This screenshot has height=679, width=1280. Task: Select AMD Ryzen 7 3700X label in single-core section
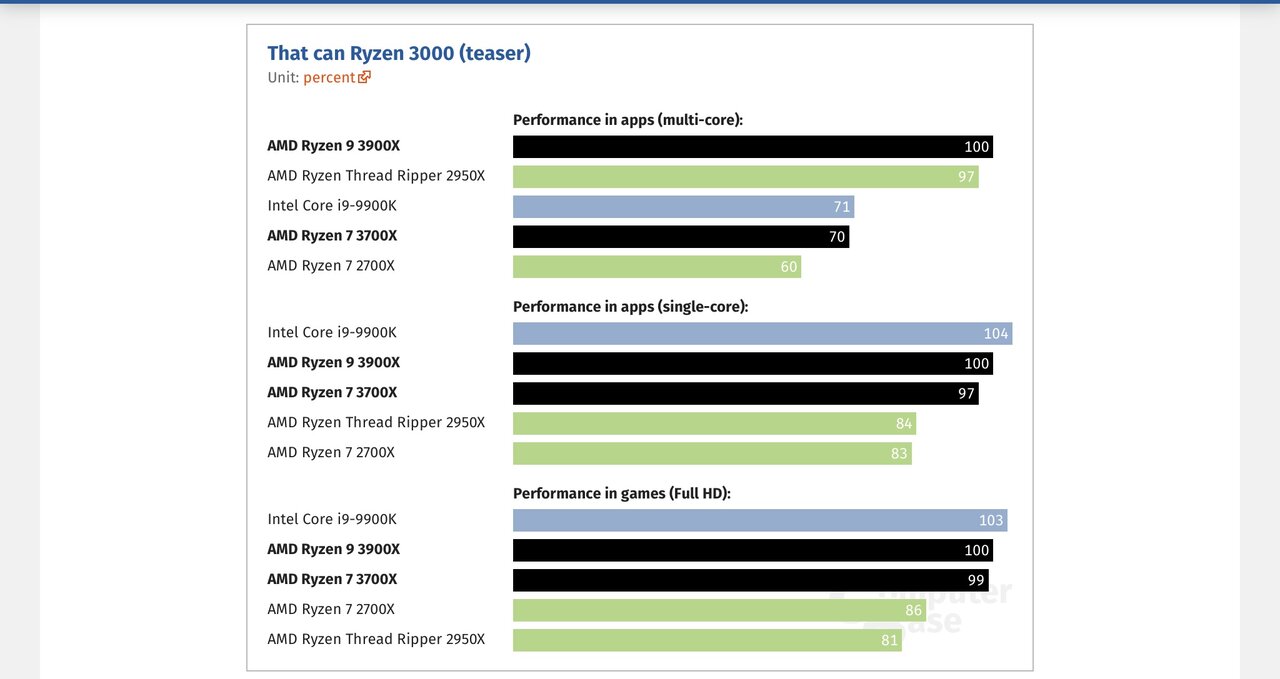pos(332,393)
